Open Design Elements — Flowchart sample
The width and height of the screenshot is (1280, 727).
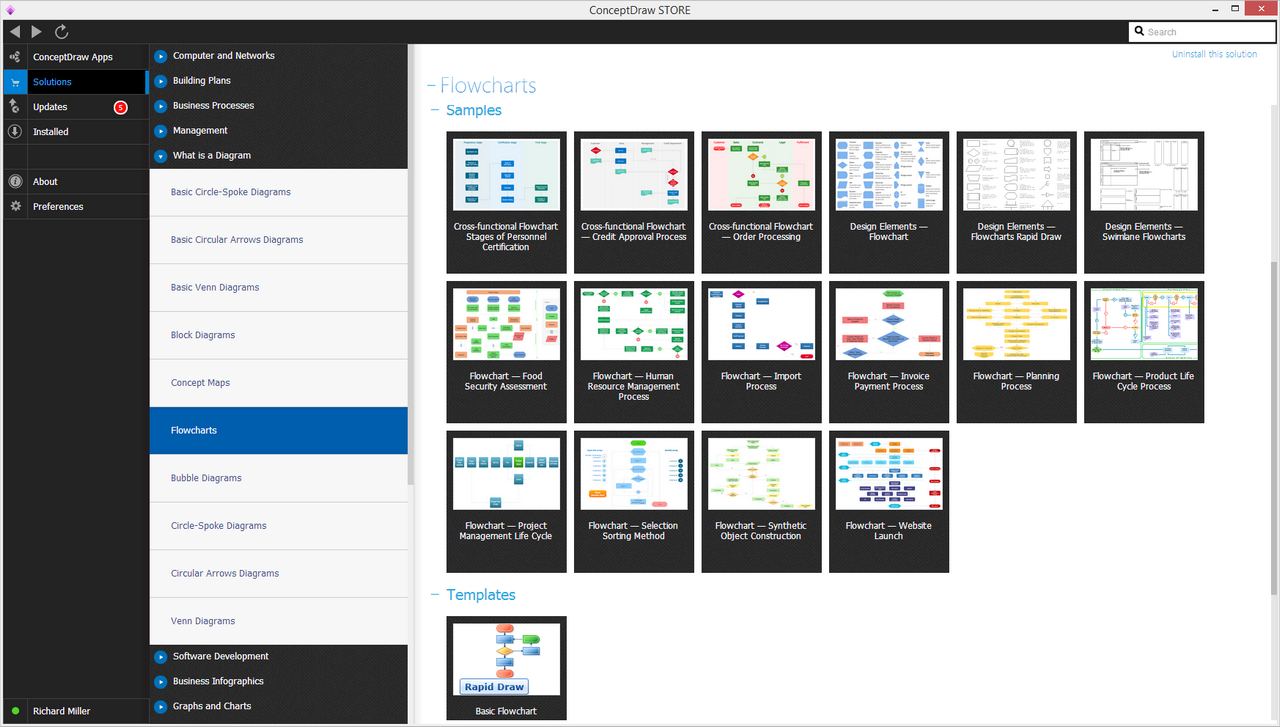(889, 202)
